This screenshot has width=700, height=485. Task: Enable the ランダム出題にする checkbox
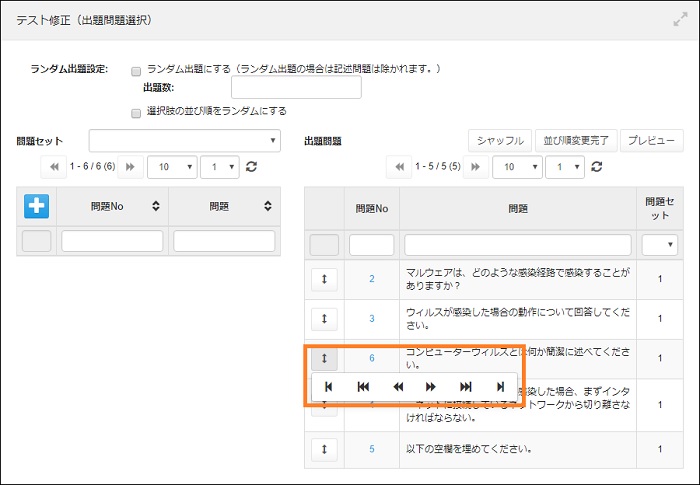pyautogui.click(x=136, y=70)
